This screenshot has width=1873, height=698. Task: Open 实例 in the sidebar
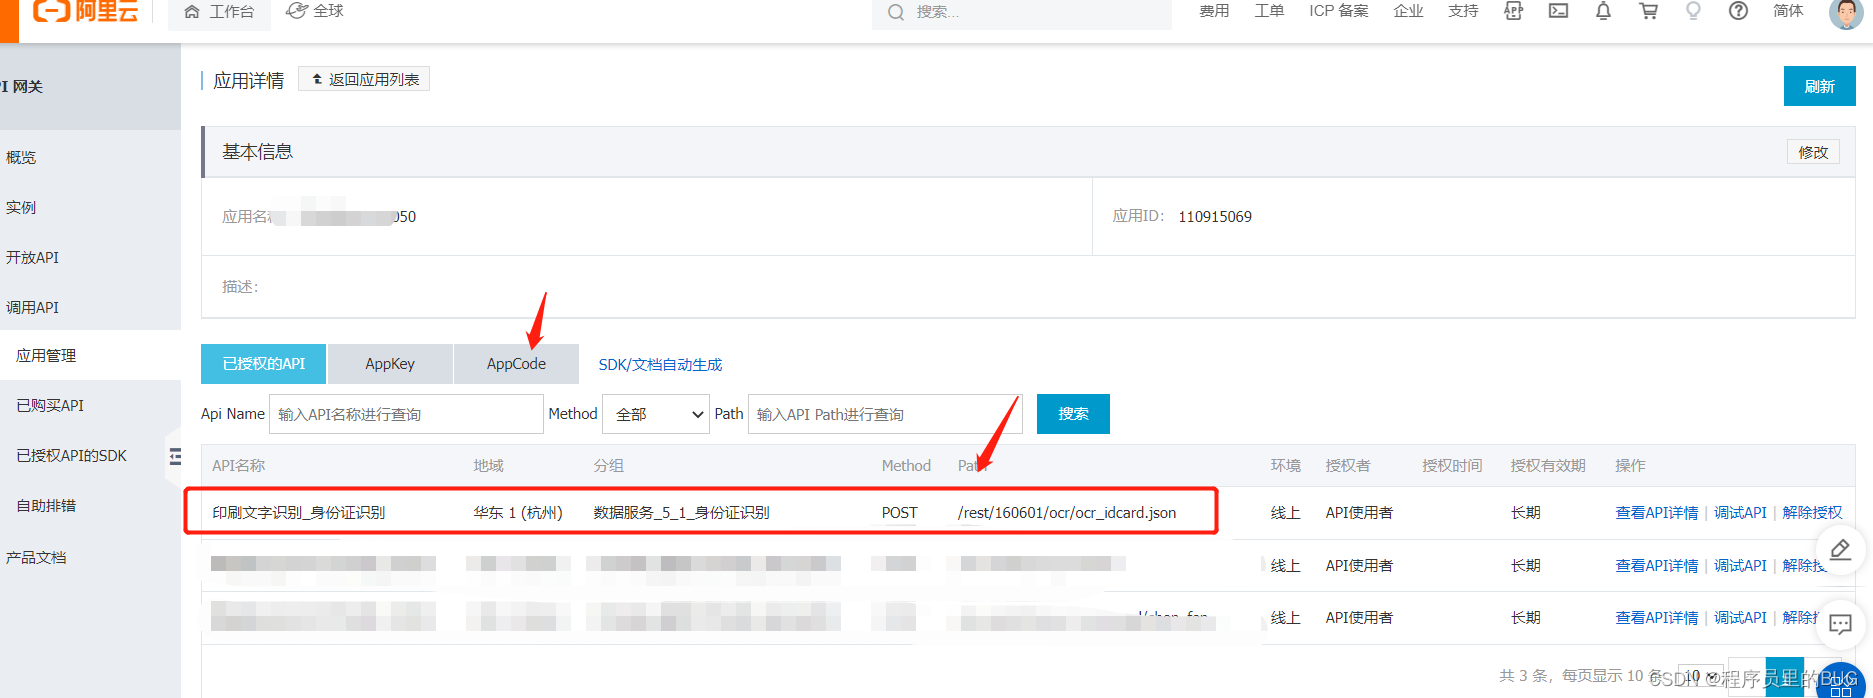click(21, 207)
